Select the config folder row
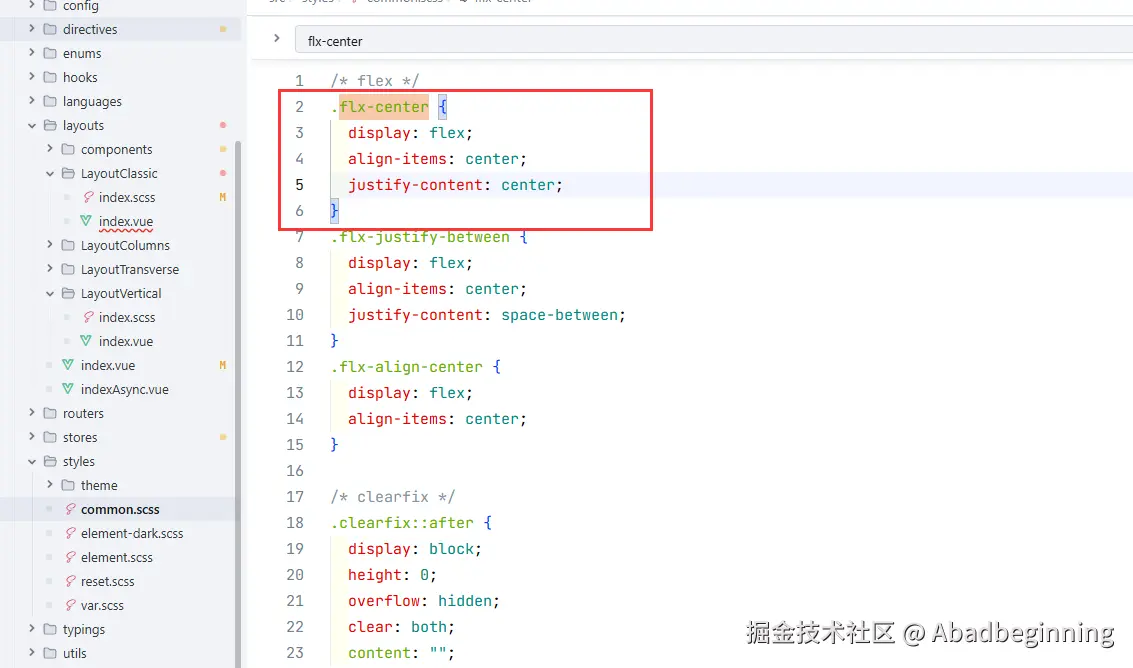 [120, 6]
